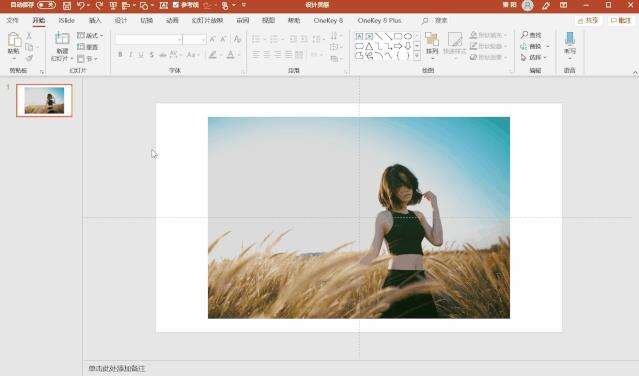Click the Arrange icon in drawing group

pos(432,40)
